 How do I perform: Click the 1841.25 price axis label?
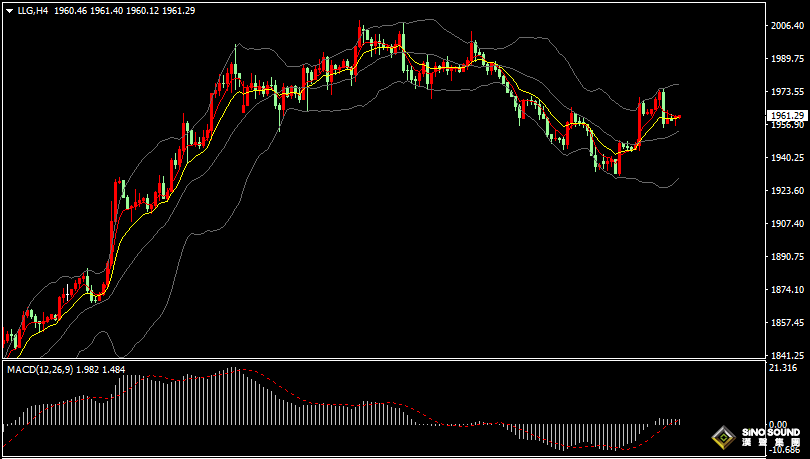[x=787, y=356]
